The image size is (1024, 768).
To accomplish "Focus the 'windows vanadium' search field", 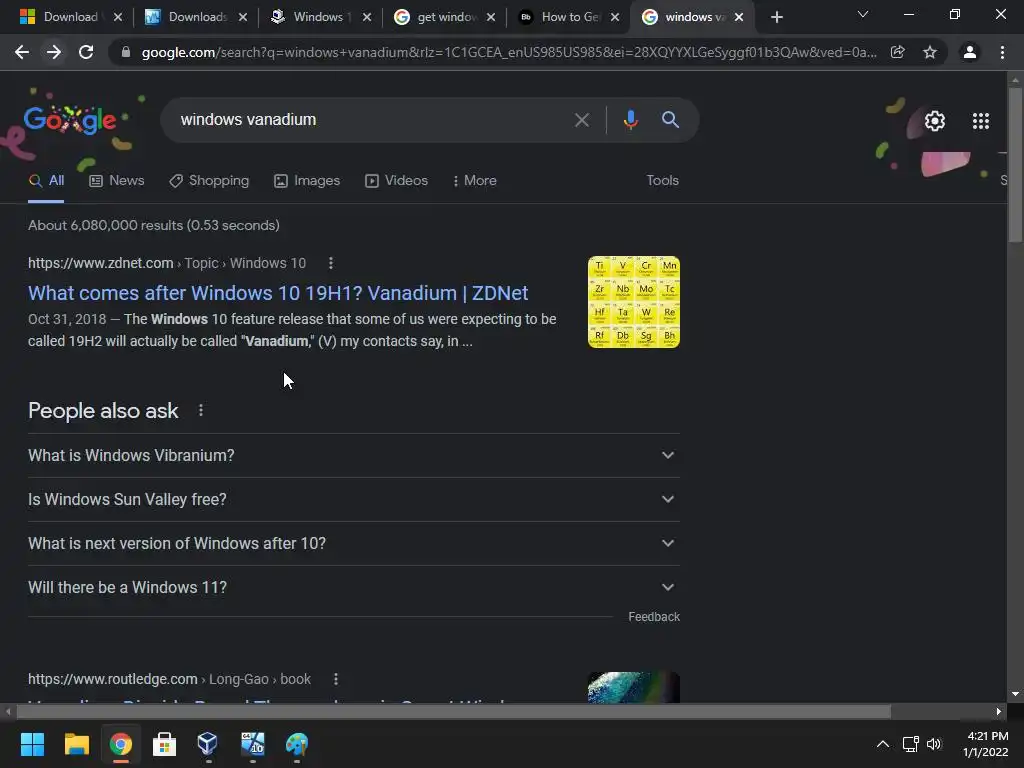I will click(372, 120).
